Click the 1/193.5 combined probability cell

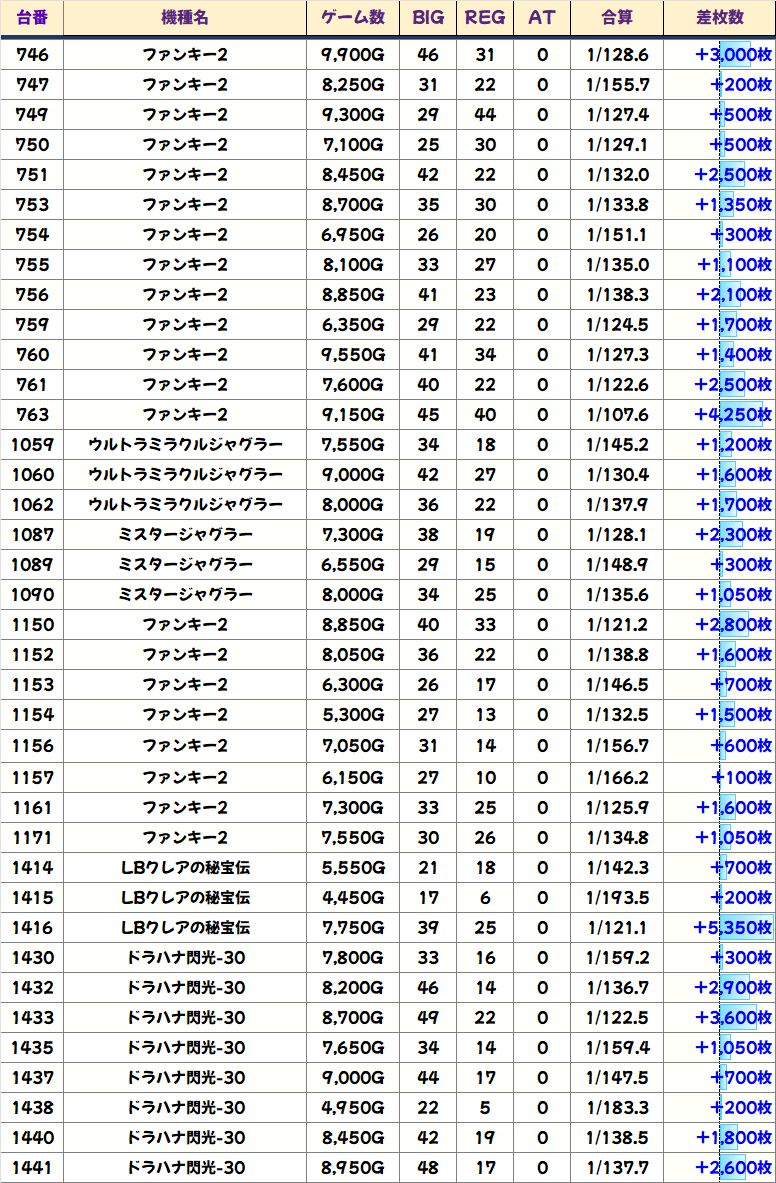[617, 897]
